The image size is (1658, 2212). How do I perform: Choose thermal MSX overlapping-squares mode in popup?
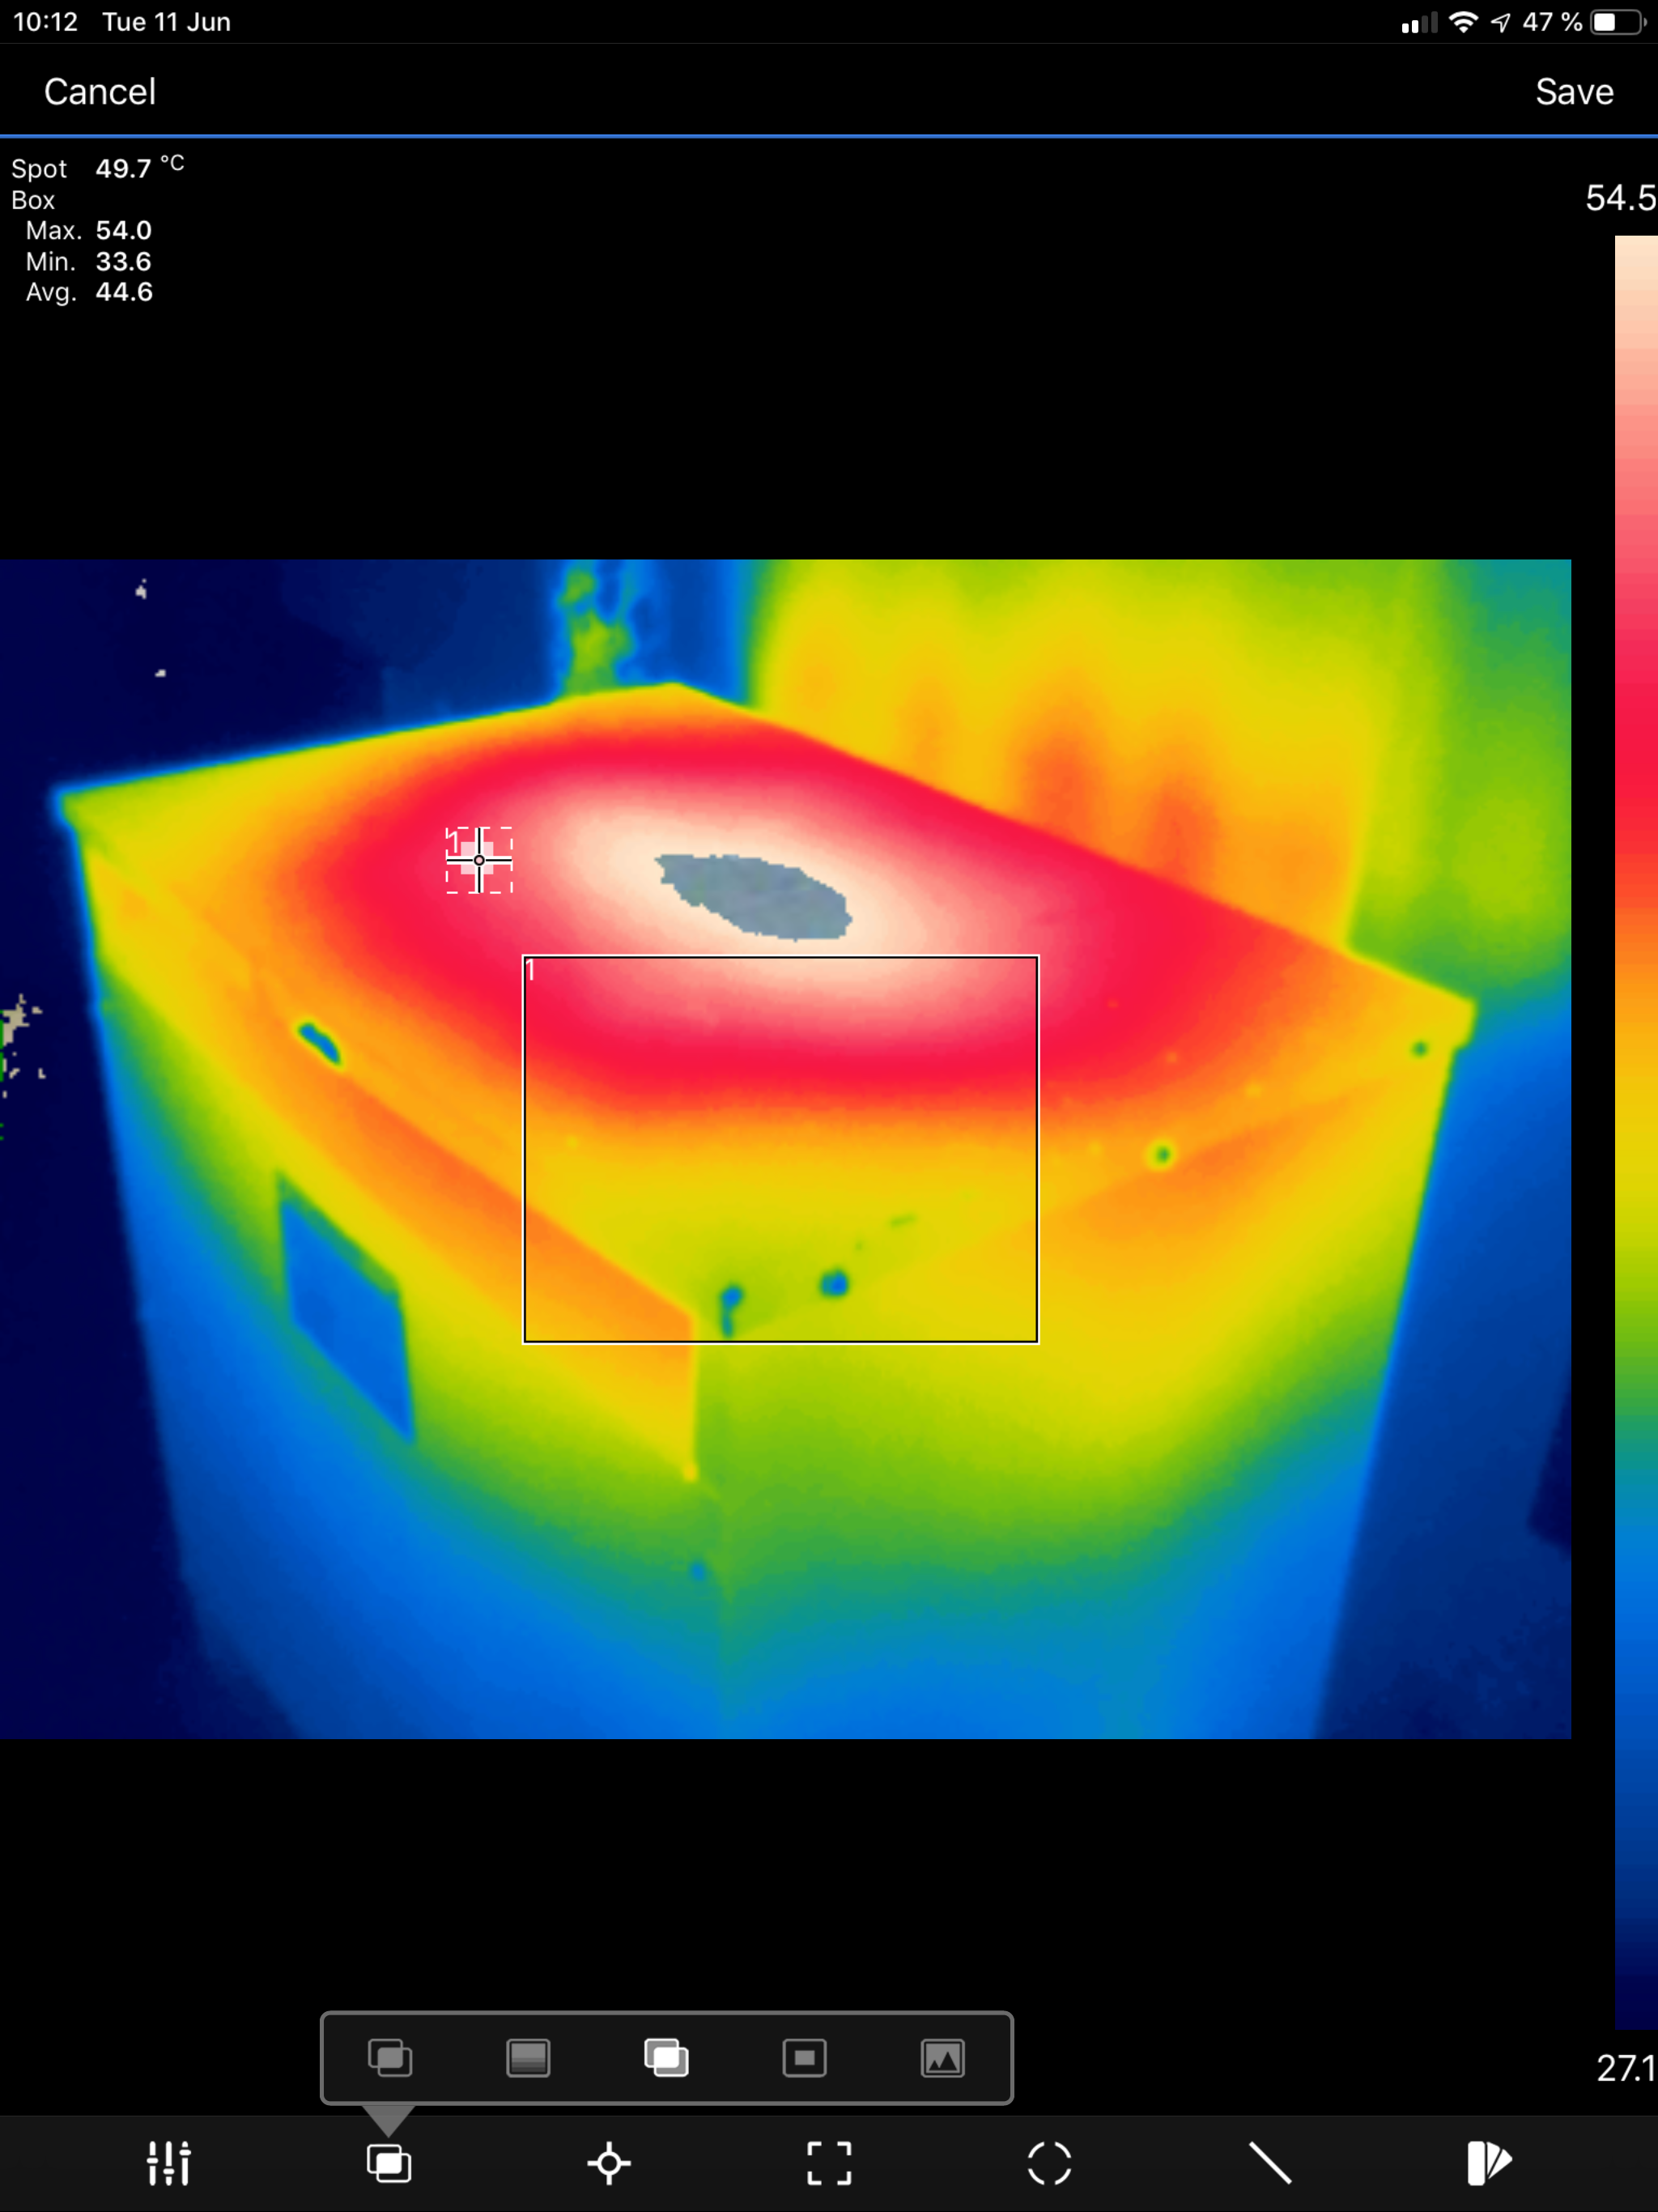(390, 2059)
